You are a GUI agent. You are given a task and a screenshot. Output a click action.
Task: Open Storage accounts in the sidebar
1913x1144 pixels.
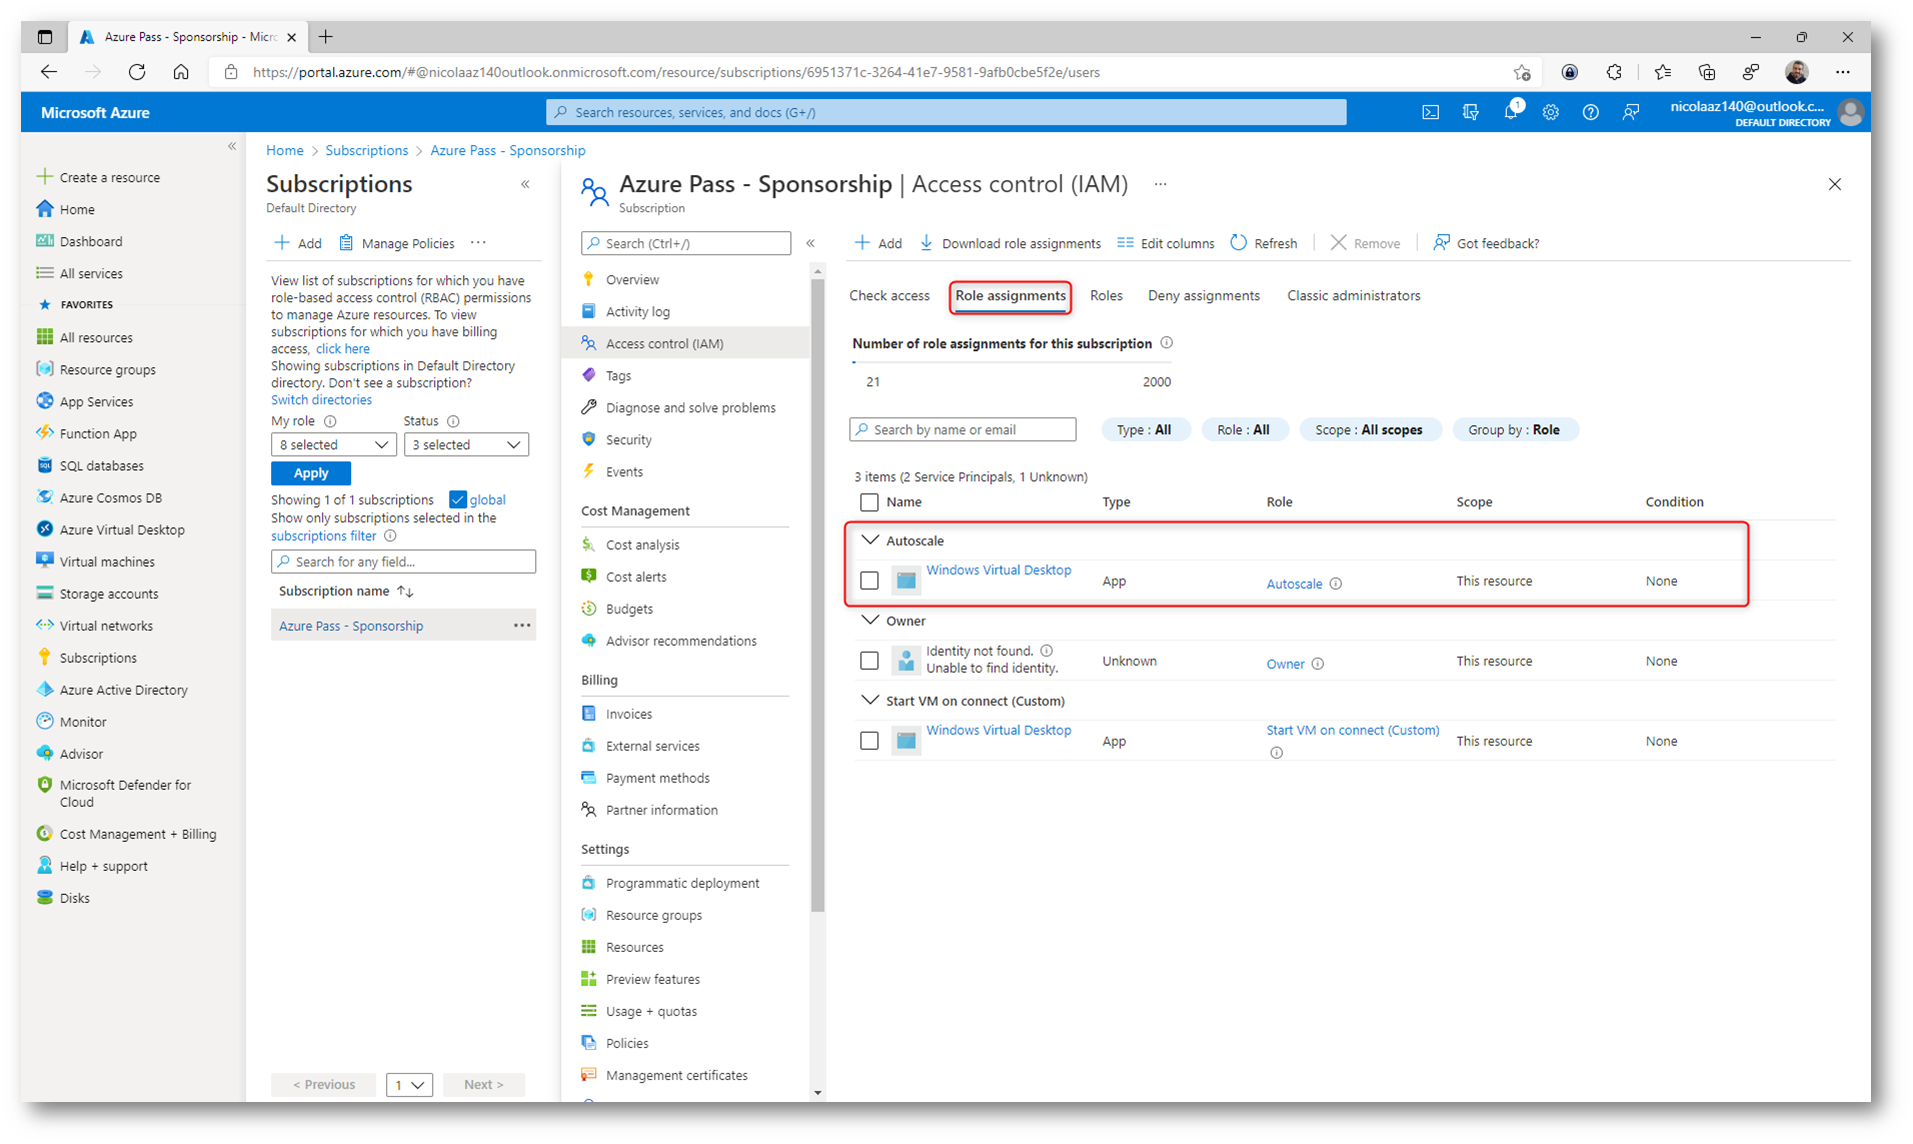click(x=108, y=593)
